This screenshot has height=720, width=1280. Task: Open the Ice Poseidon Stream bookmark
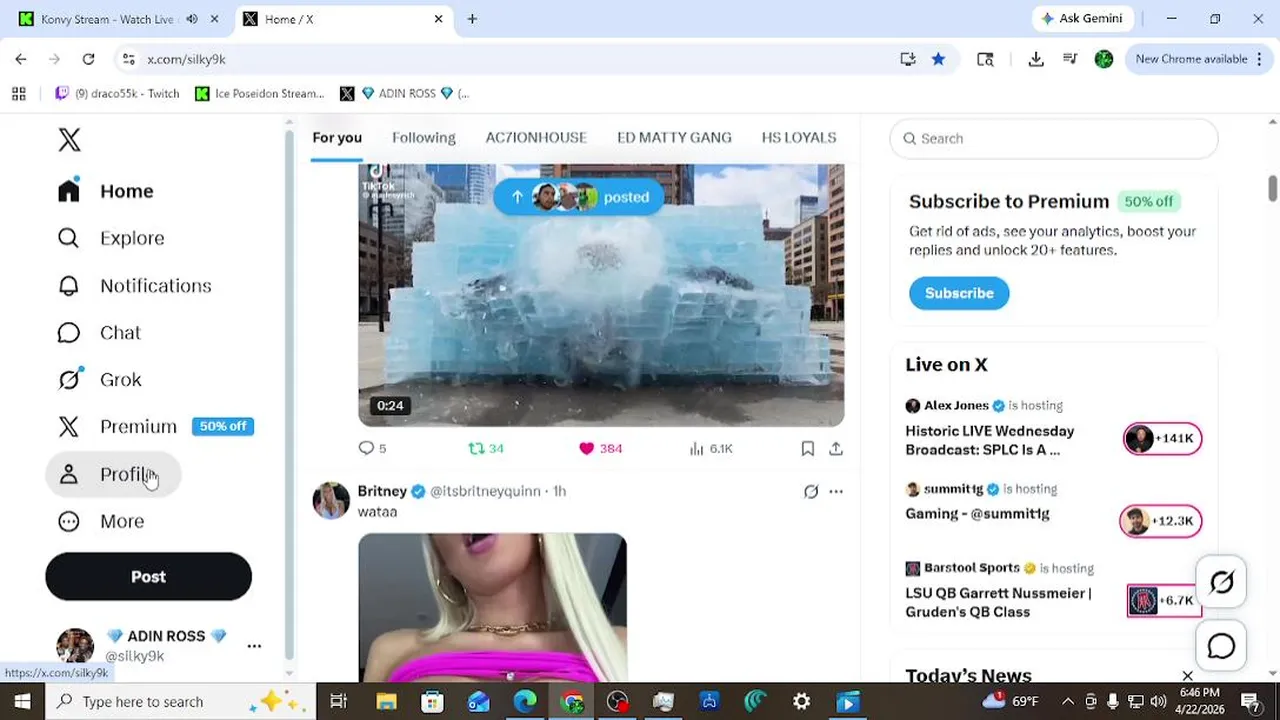(259, 93)
